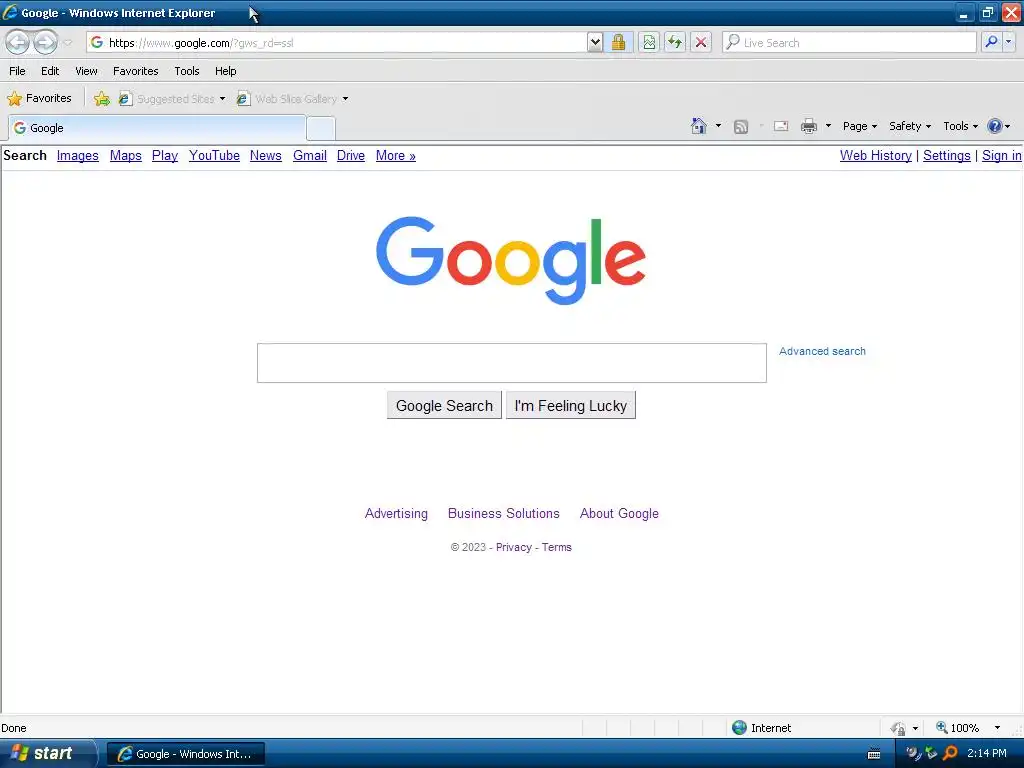Expand the Home button dropdown arrow
1024x768 pixels.
click(718, 126)
